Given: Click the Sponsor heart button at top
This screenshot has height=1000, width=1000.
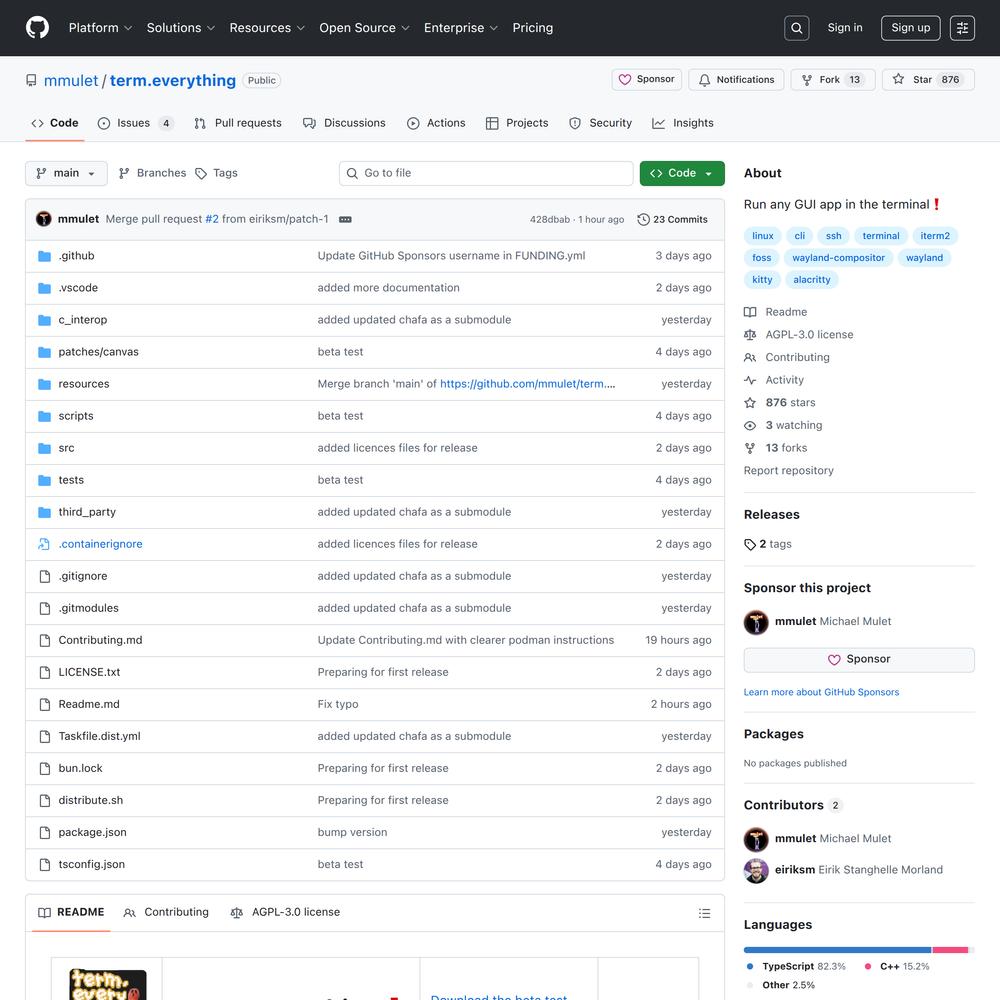Looking at the screenshot, I should click(x=646, y=80).
